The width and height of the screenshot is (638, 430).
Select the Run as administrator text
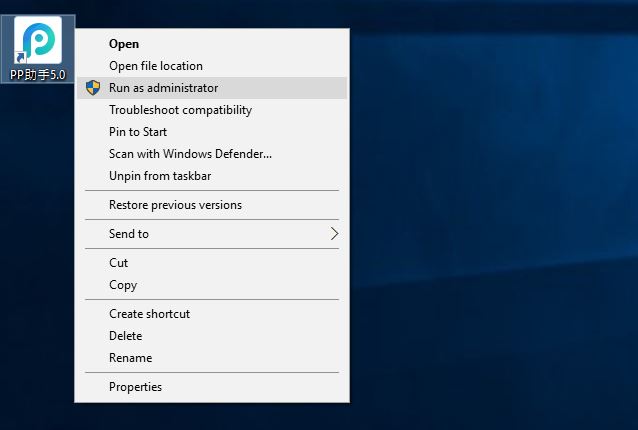pos(163,88)
